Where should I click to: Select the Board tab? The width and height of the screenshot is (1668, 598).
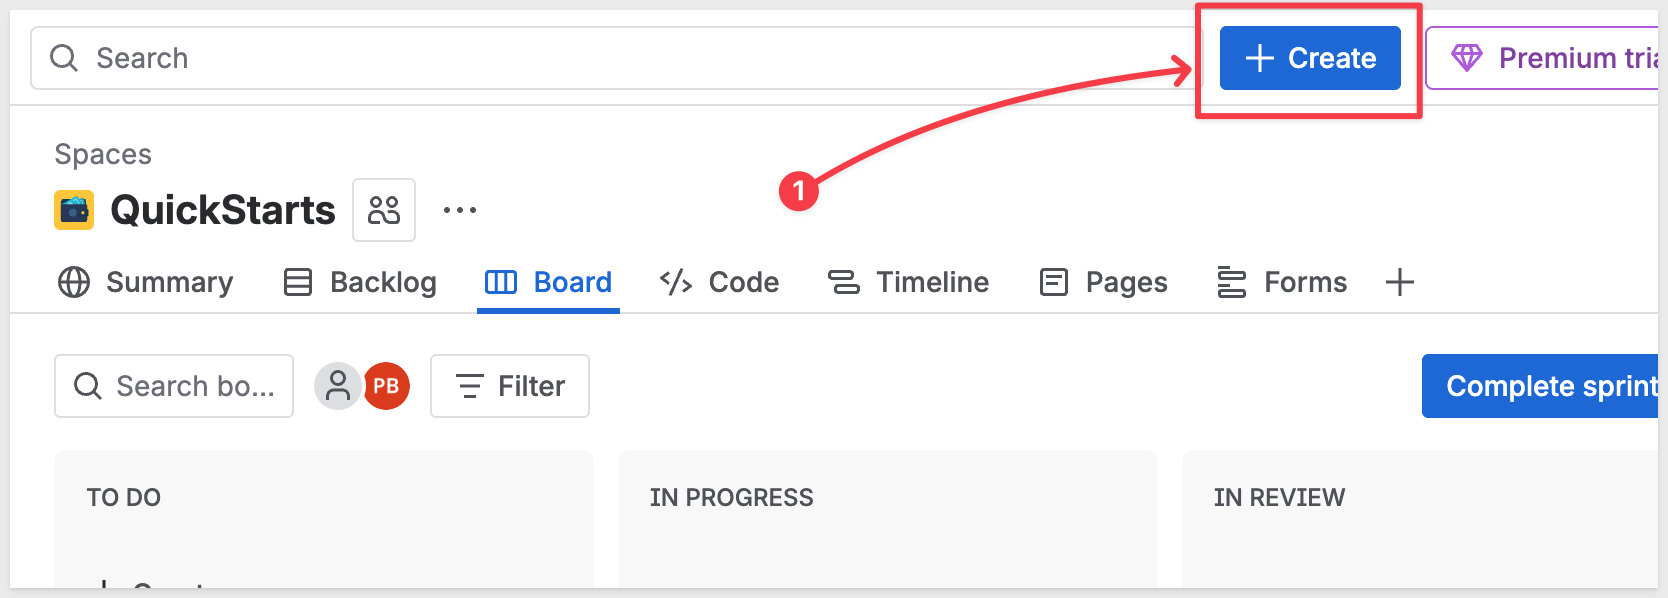tap(548, 283)
